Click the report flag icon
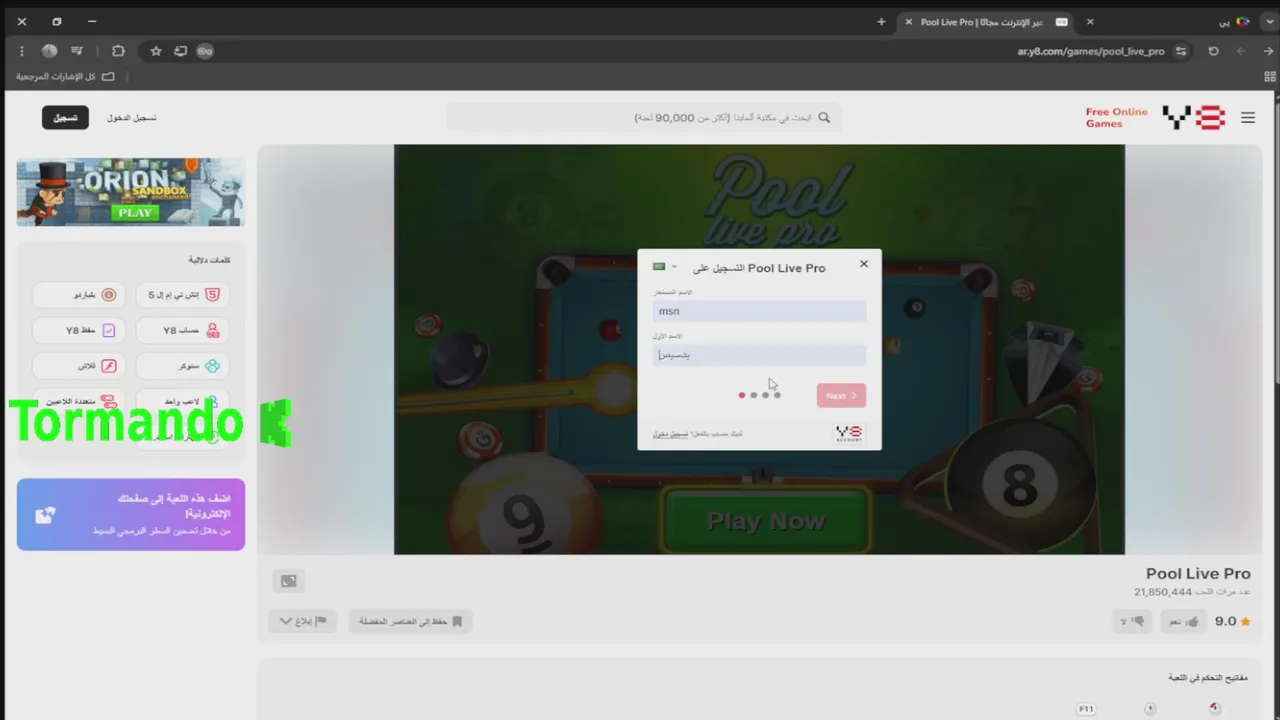 coord(321,621)
